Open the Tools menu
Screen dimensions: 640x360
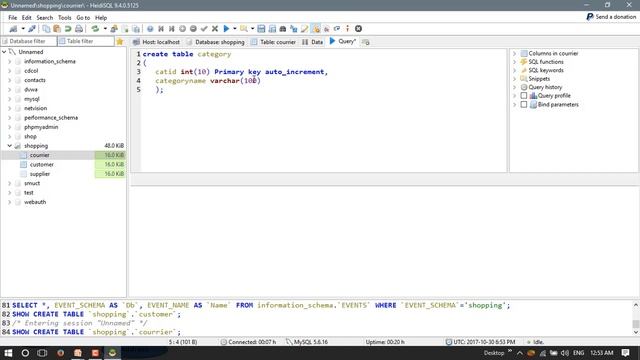(64, 18)
